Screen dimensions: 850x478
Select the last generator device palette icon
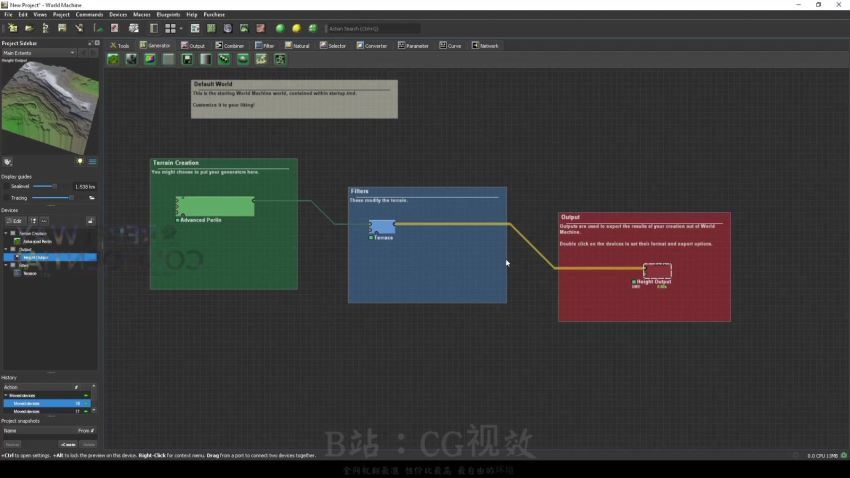[x=280, y=59]
